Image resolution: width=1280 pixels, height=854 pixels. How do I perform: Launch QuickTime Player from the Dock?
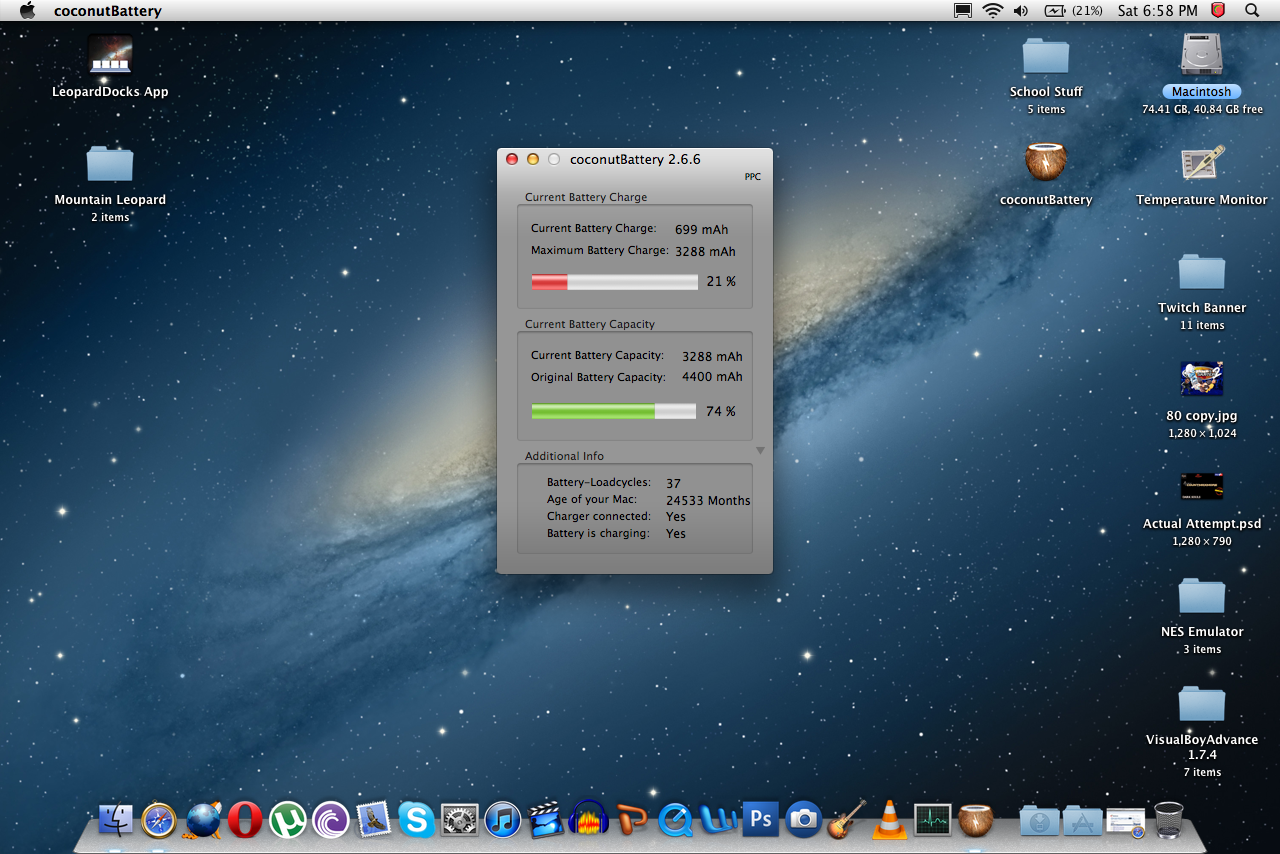click(x=675, y=819)
